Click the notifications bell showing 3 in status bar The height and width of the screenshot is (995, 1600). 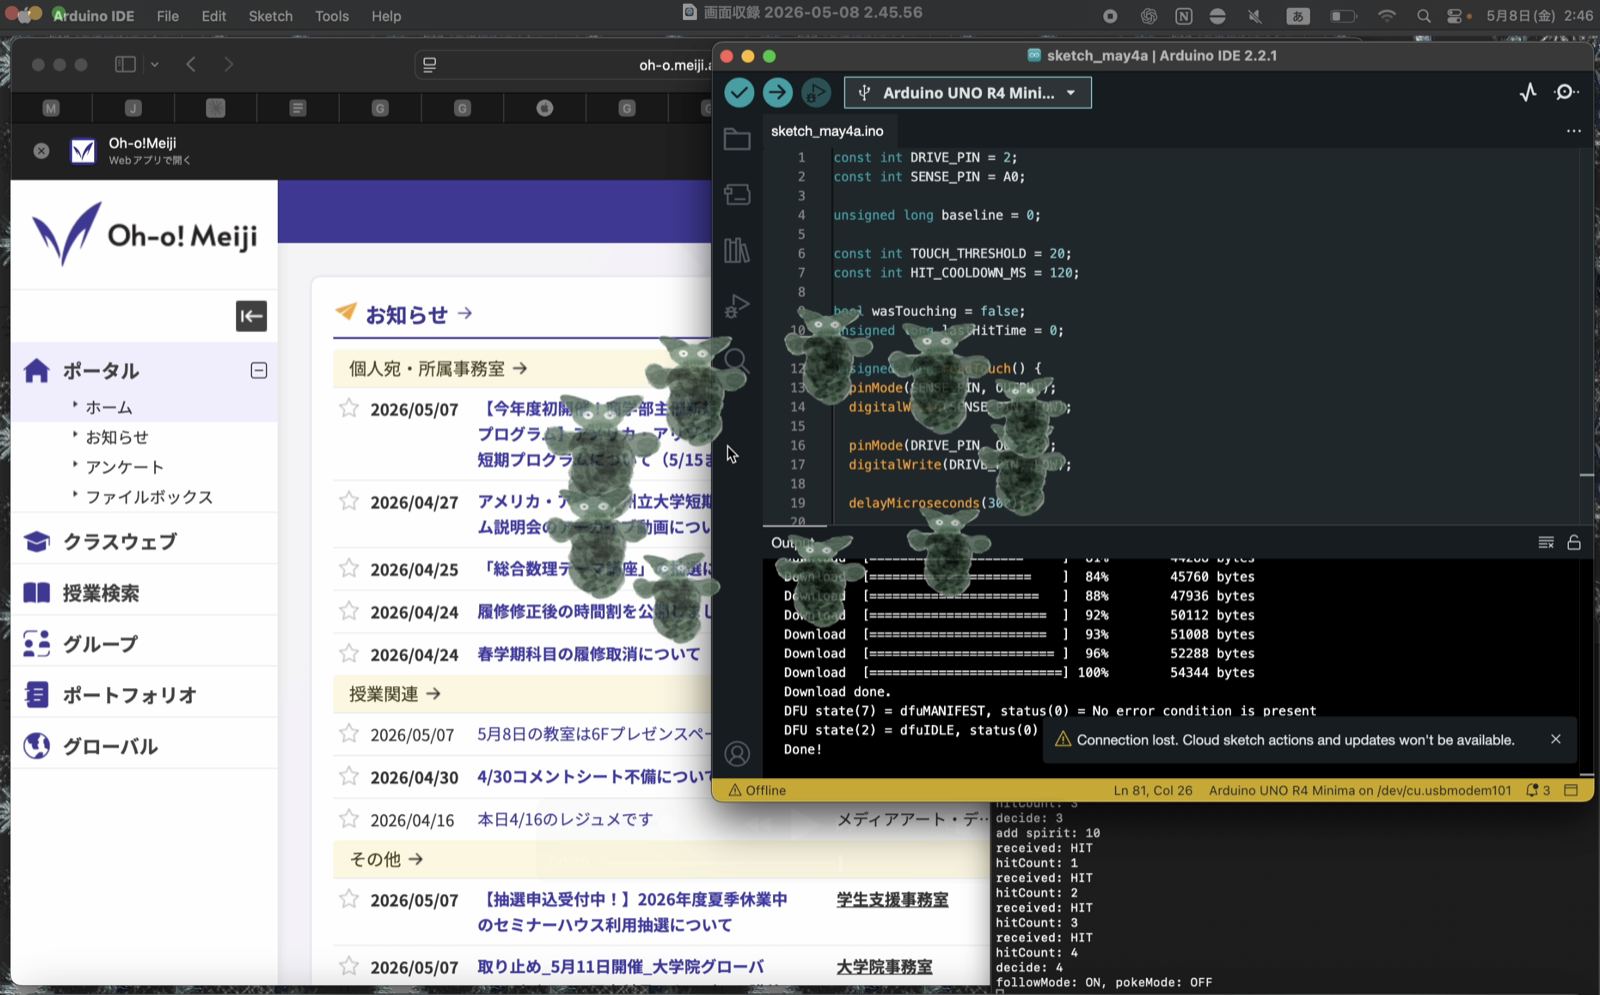coord(1538,790)
